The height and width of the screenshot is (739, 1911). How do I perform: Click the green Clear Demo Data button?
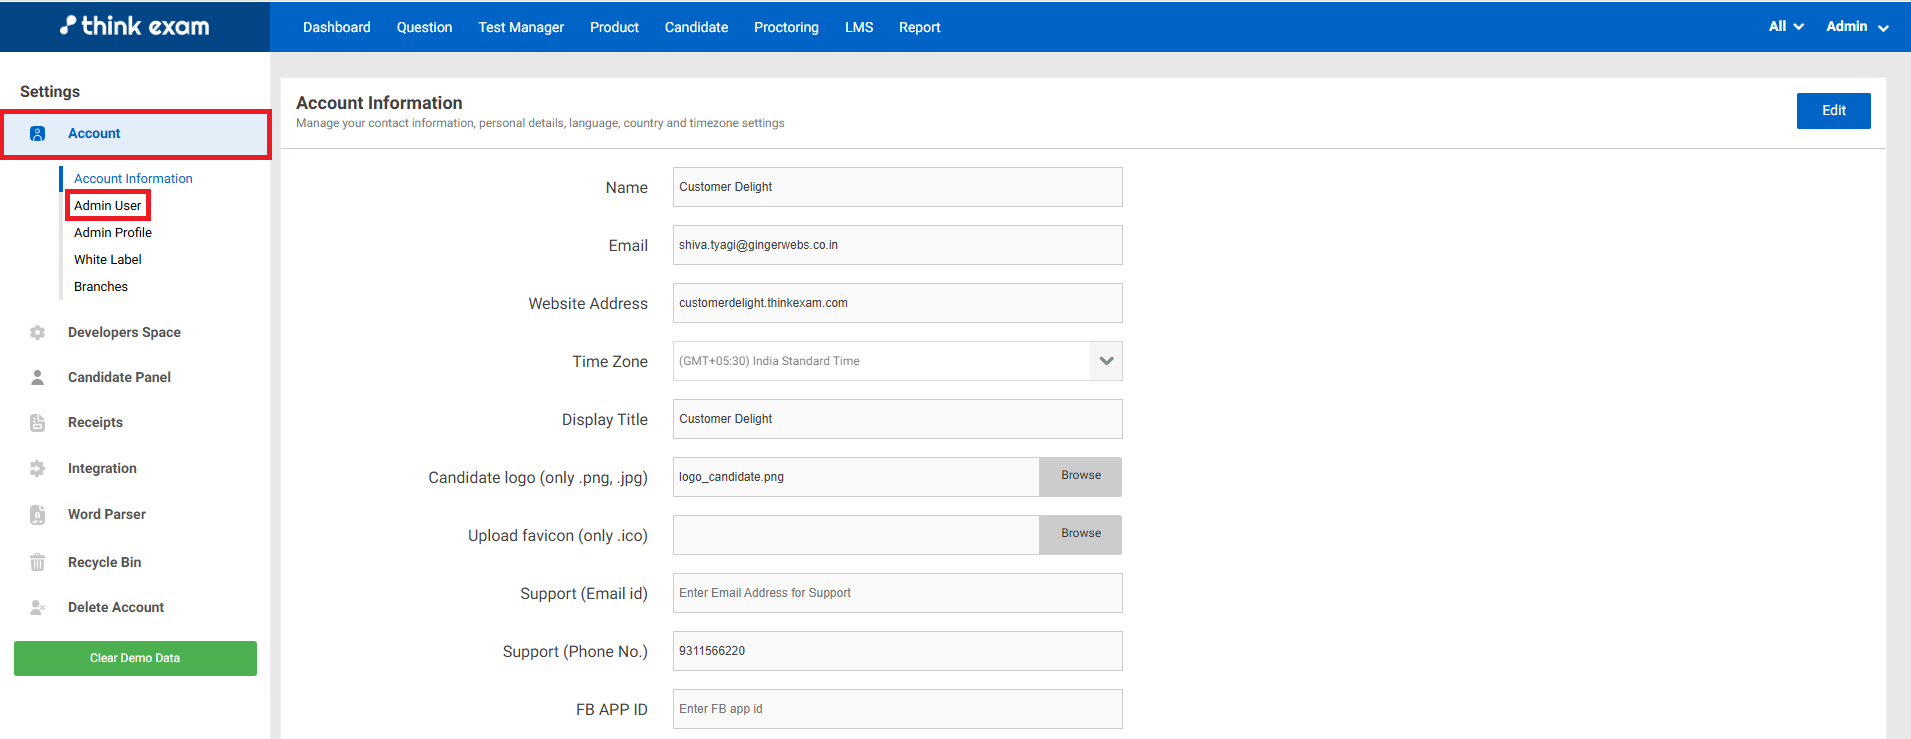(135, 658)
